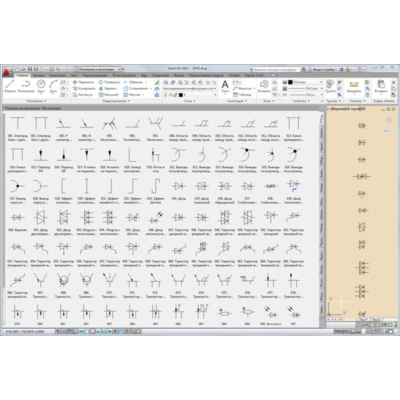
Task: Select the Круг circle tool
Action: 41,86
